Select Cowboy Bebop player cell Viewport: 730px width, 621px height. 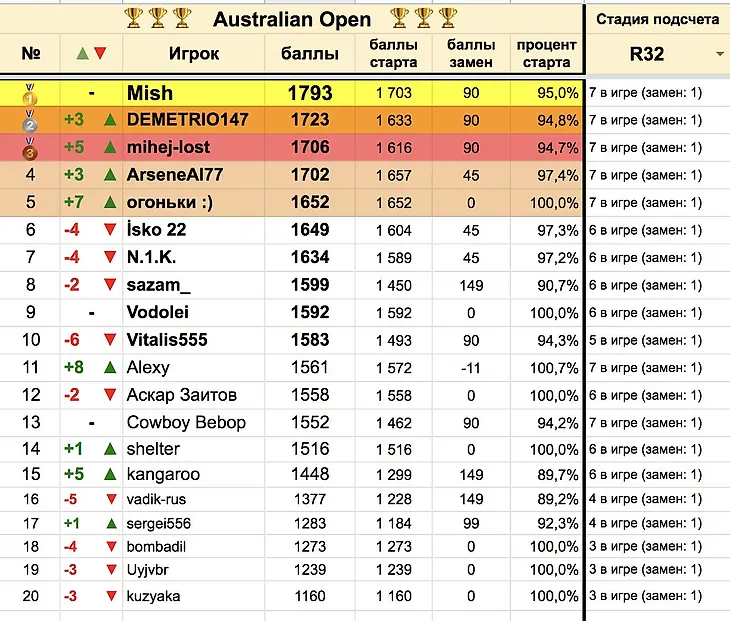coord(194,423)
